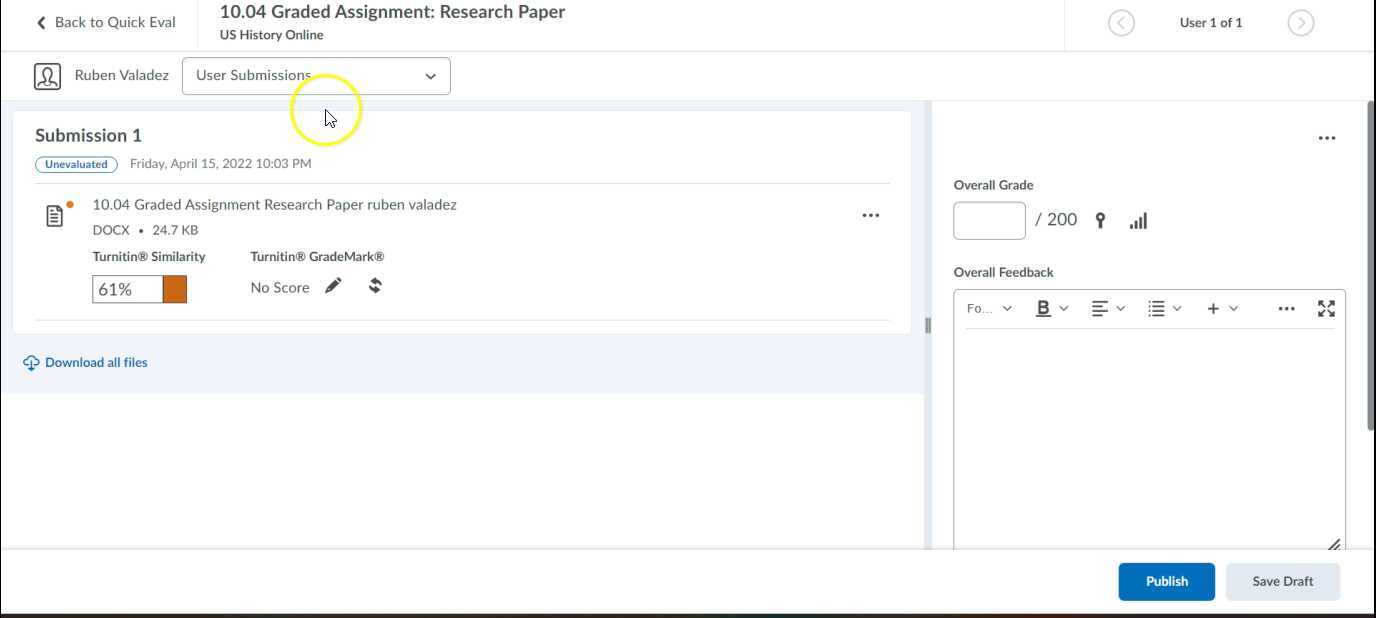Click Save Draft
The image size is (1376, 618).
click(1282, 581)
